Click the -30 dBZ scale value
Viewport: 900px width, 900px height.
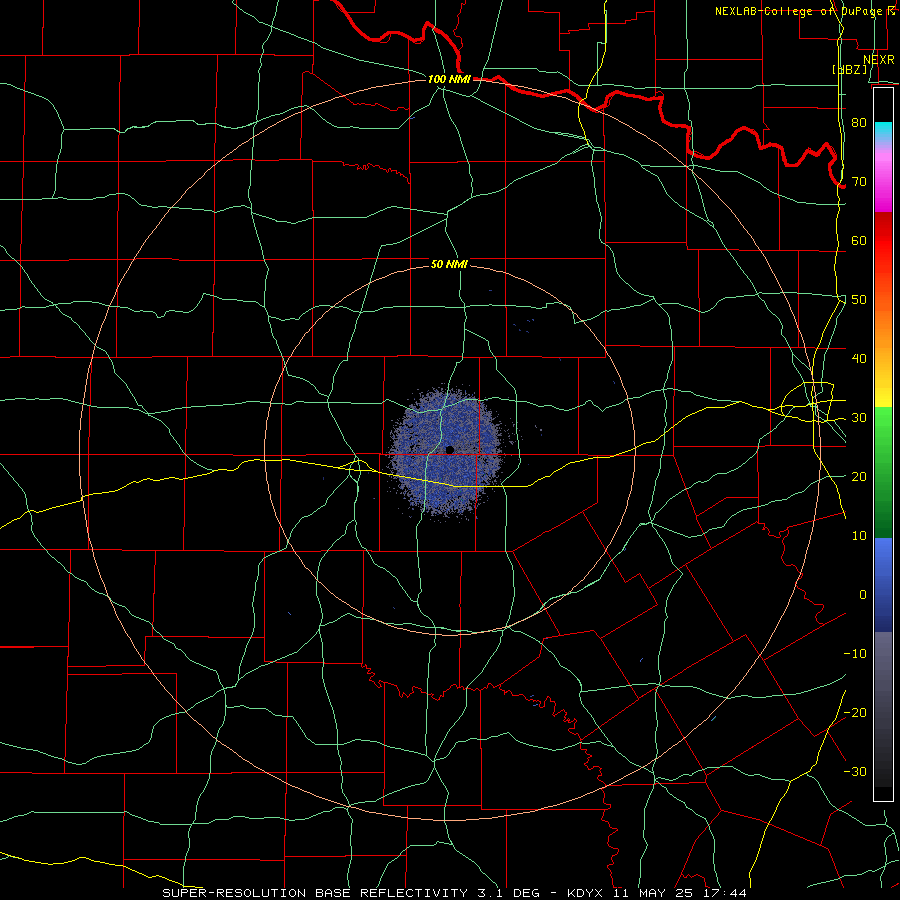tap(855, 771)
